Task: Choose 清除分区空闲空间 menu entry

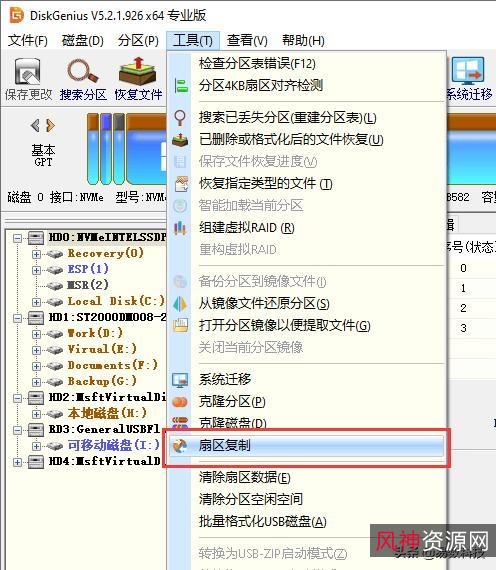Action: pos(306,499)
